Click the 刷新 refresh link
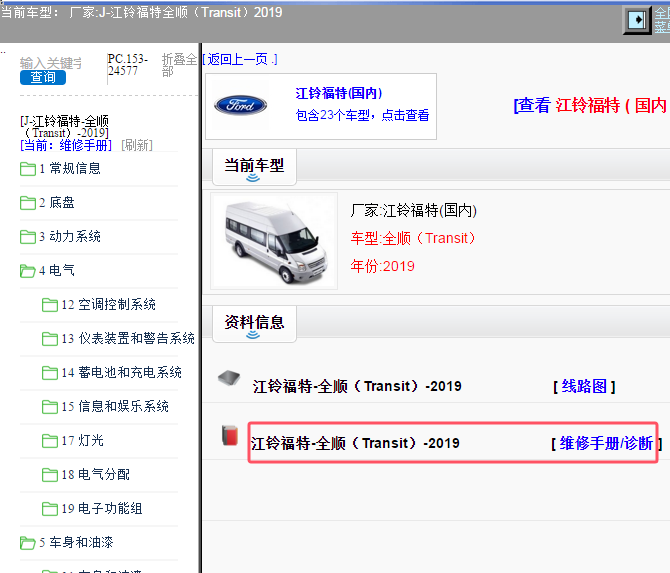The image size is (670, 573). click(137, 145)
